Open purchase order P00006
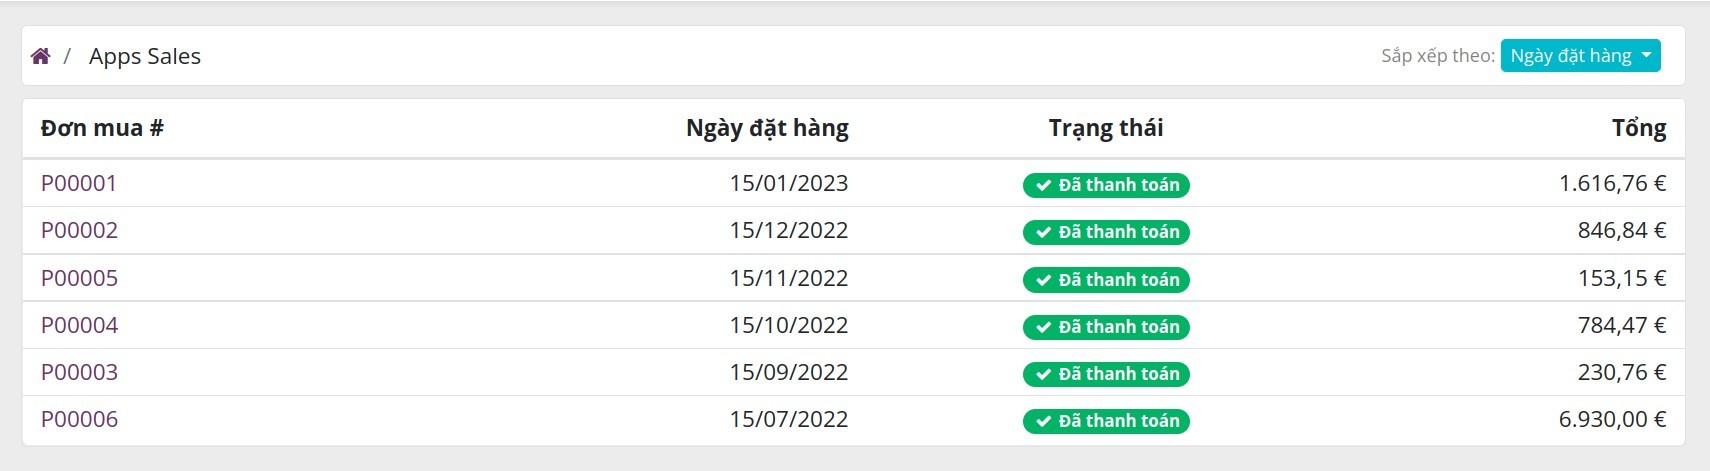Screen dimensions: 1710x471 click(79, 419)
